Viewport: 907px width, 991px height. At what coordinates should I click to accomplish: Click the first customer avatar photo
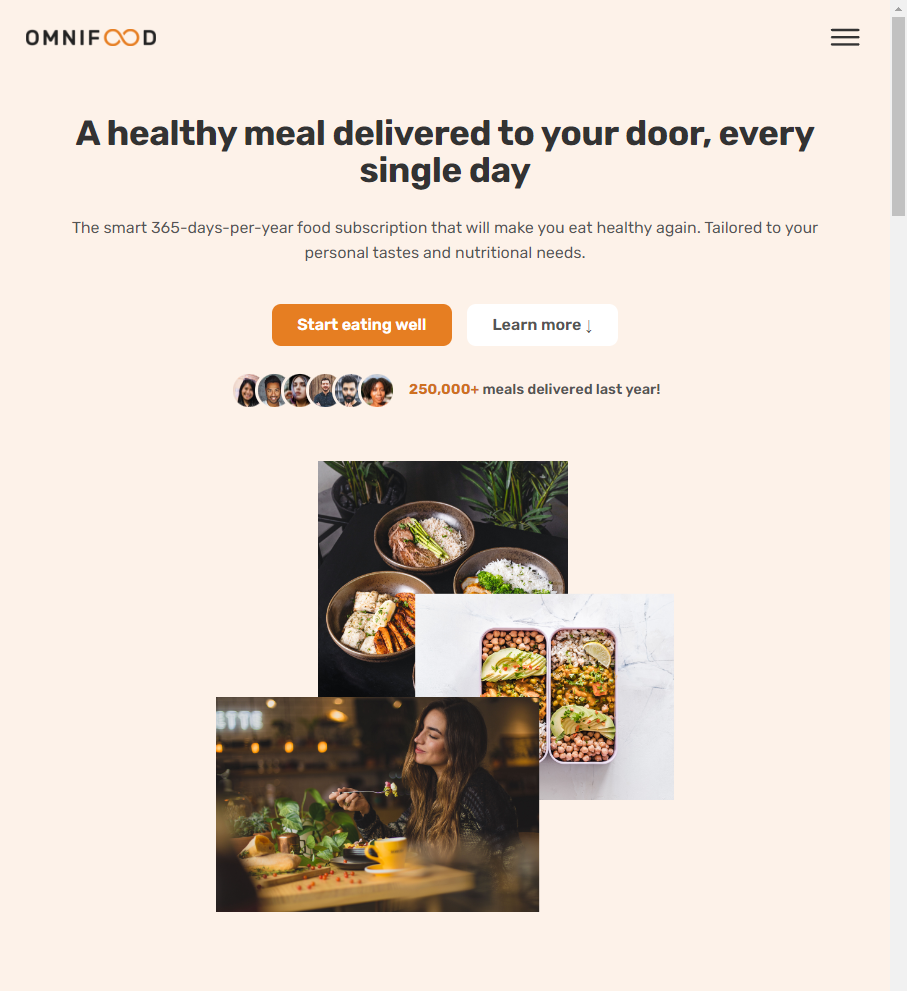247,391
